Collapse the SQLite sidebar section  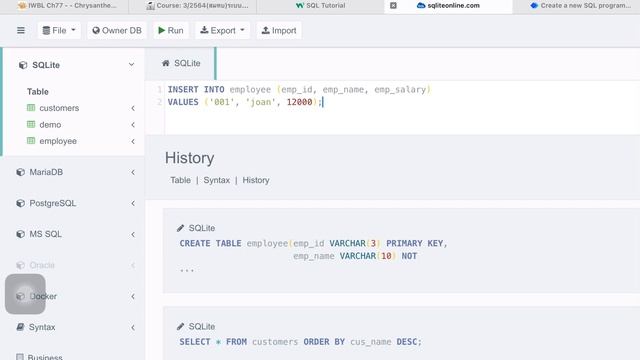(x=131, y=65)
